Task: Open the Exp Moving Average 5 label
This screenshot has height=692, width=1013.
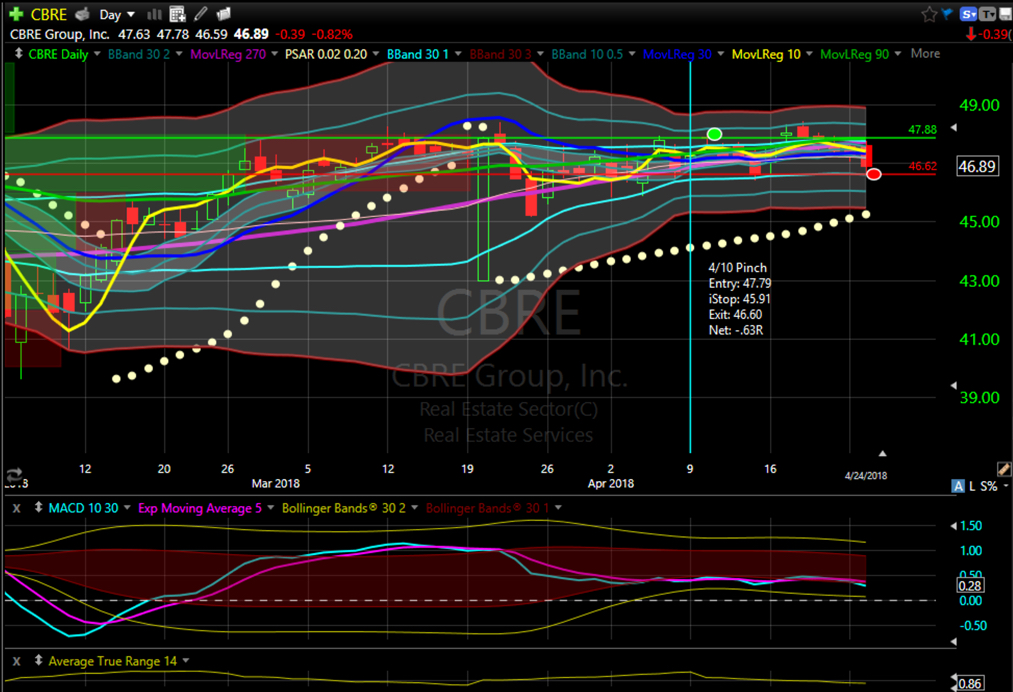Action: click(200, 509)
